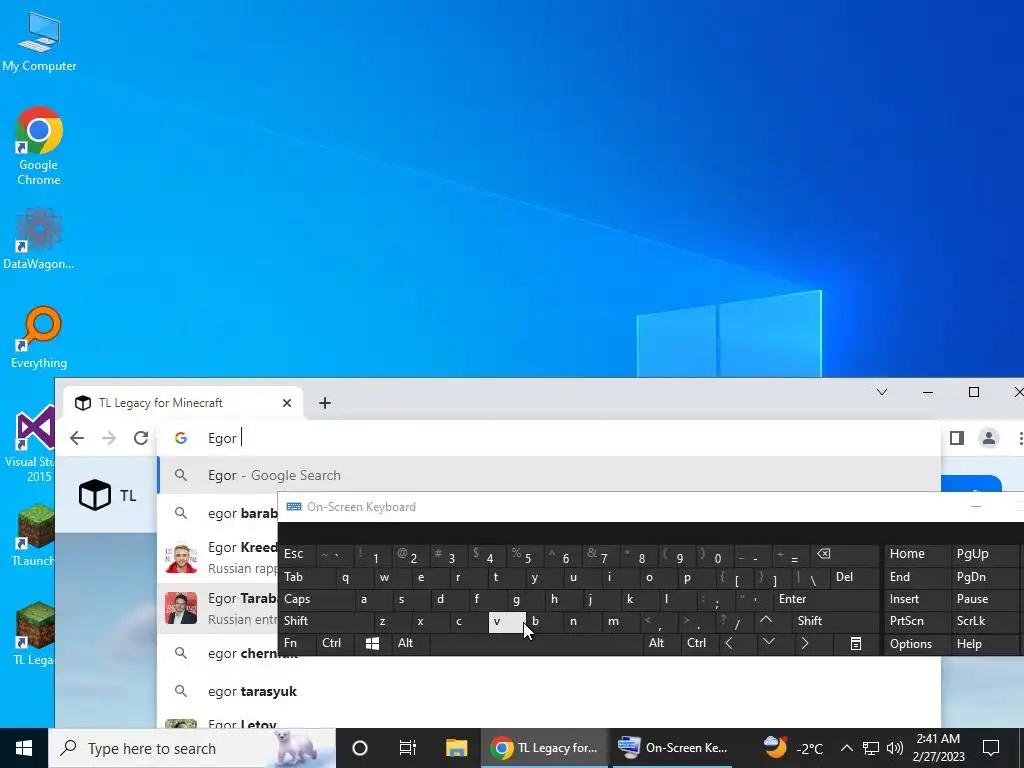Screen dimensions: 1024x768
Task: Select TL Legacy for Minecraft tab
Action: tap(183, 403)
